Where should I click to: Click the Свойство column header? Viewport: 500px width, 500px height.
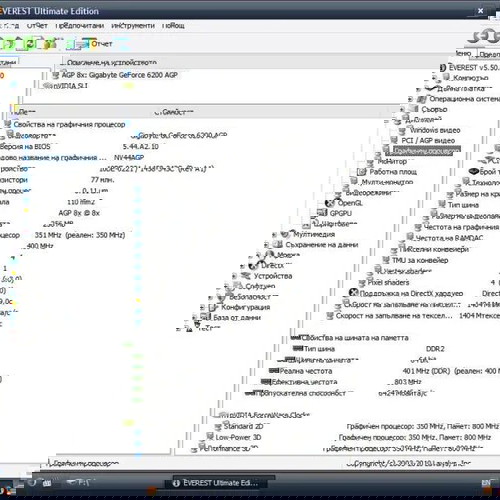coord(177,112)
